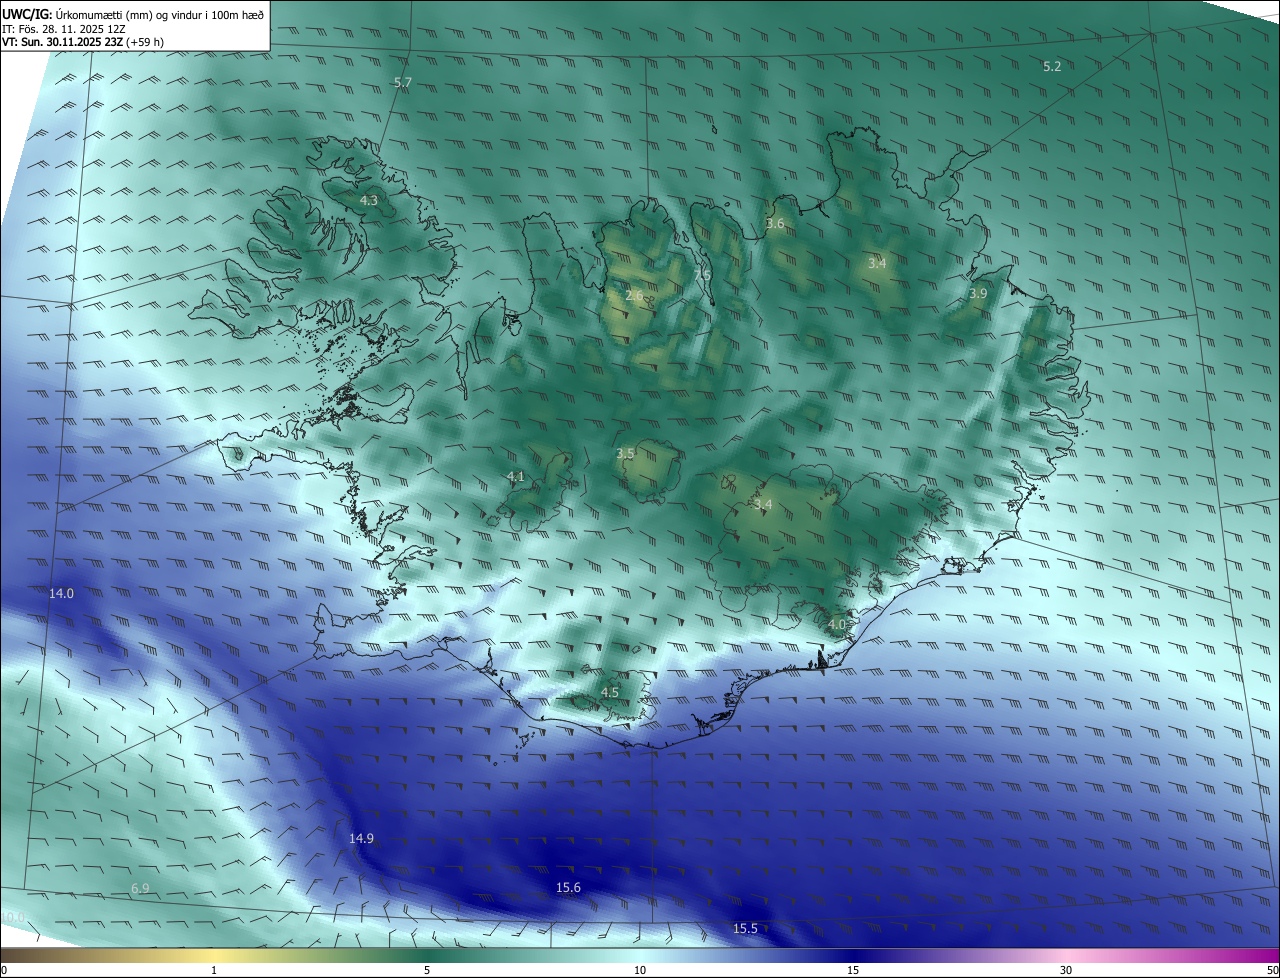Click the 3.9 value label

click(978, 293)
